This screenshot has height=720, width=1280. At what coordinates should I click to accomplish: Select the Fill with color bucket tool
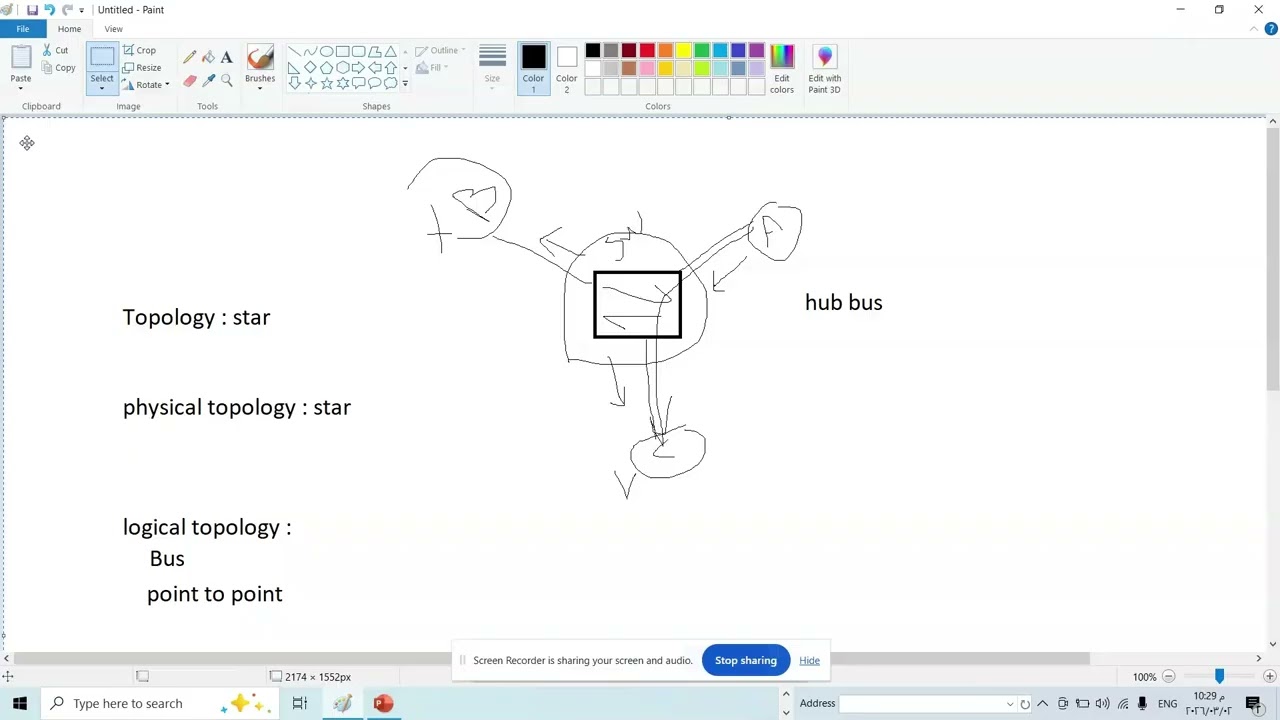(208, 58)
